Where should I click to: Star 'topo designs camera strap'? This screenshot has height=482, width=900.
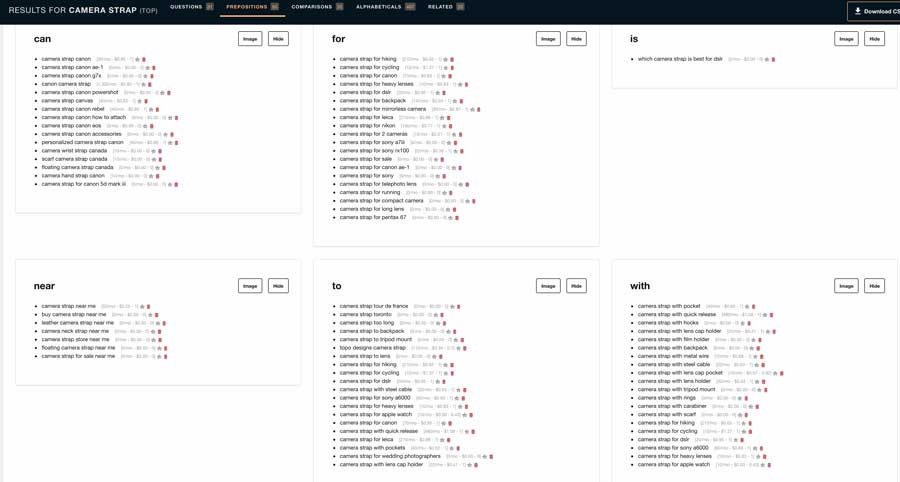458,348
